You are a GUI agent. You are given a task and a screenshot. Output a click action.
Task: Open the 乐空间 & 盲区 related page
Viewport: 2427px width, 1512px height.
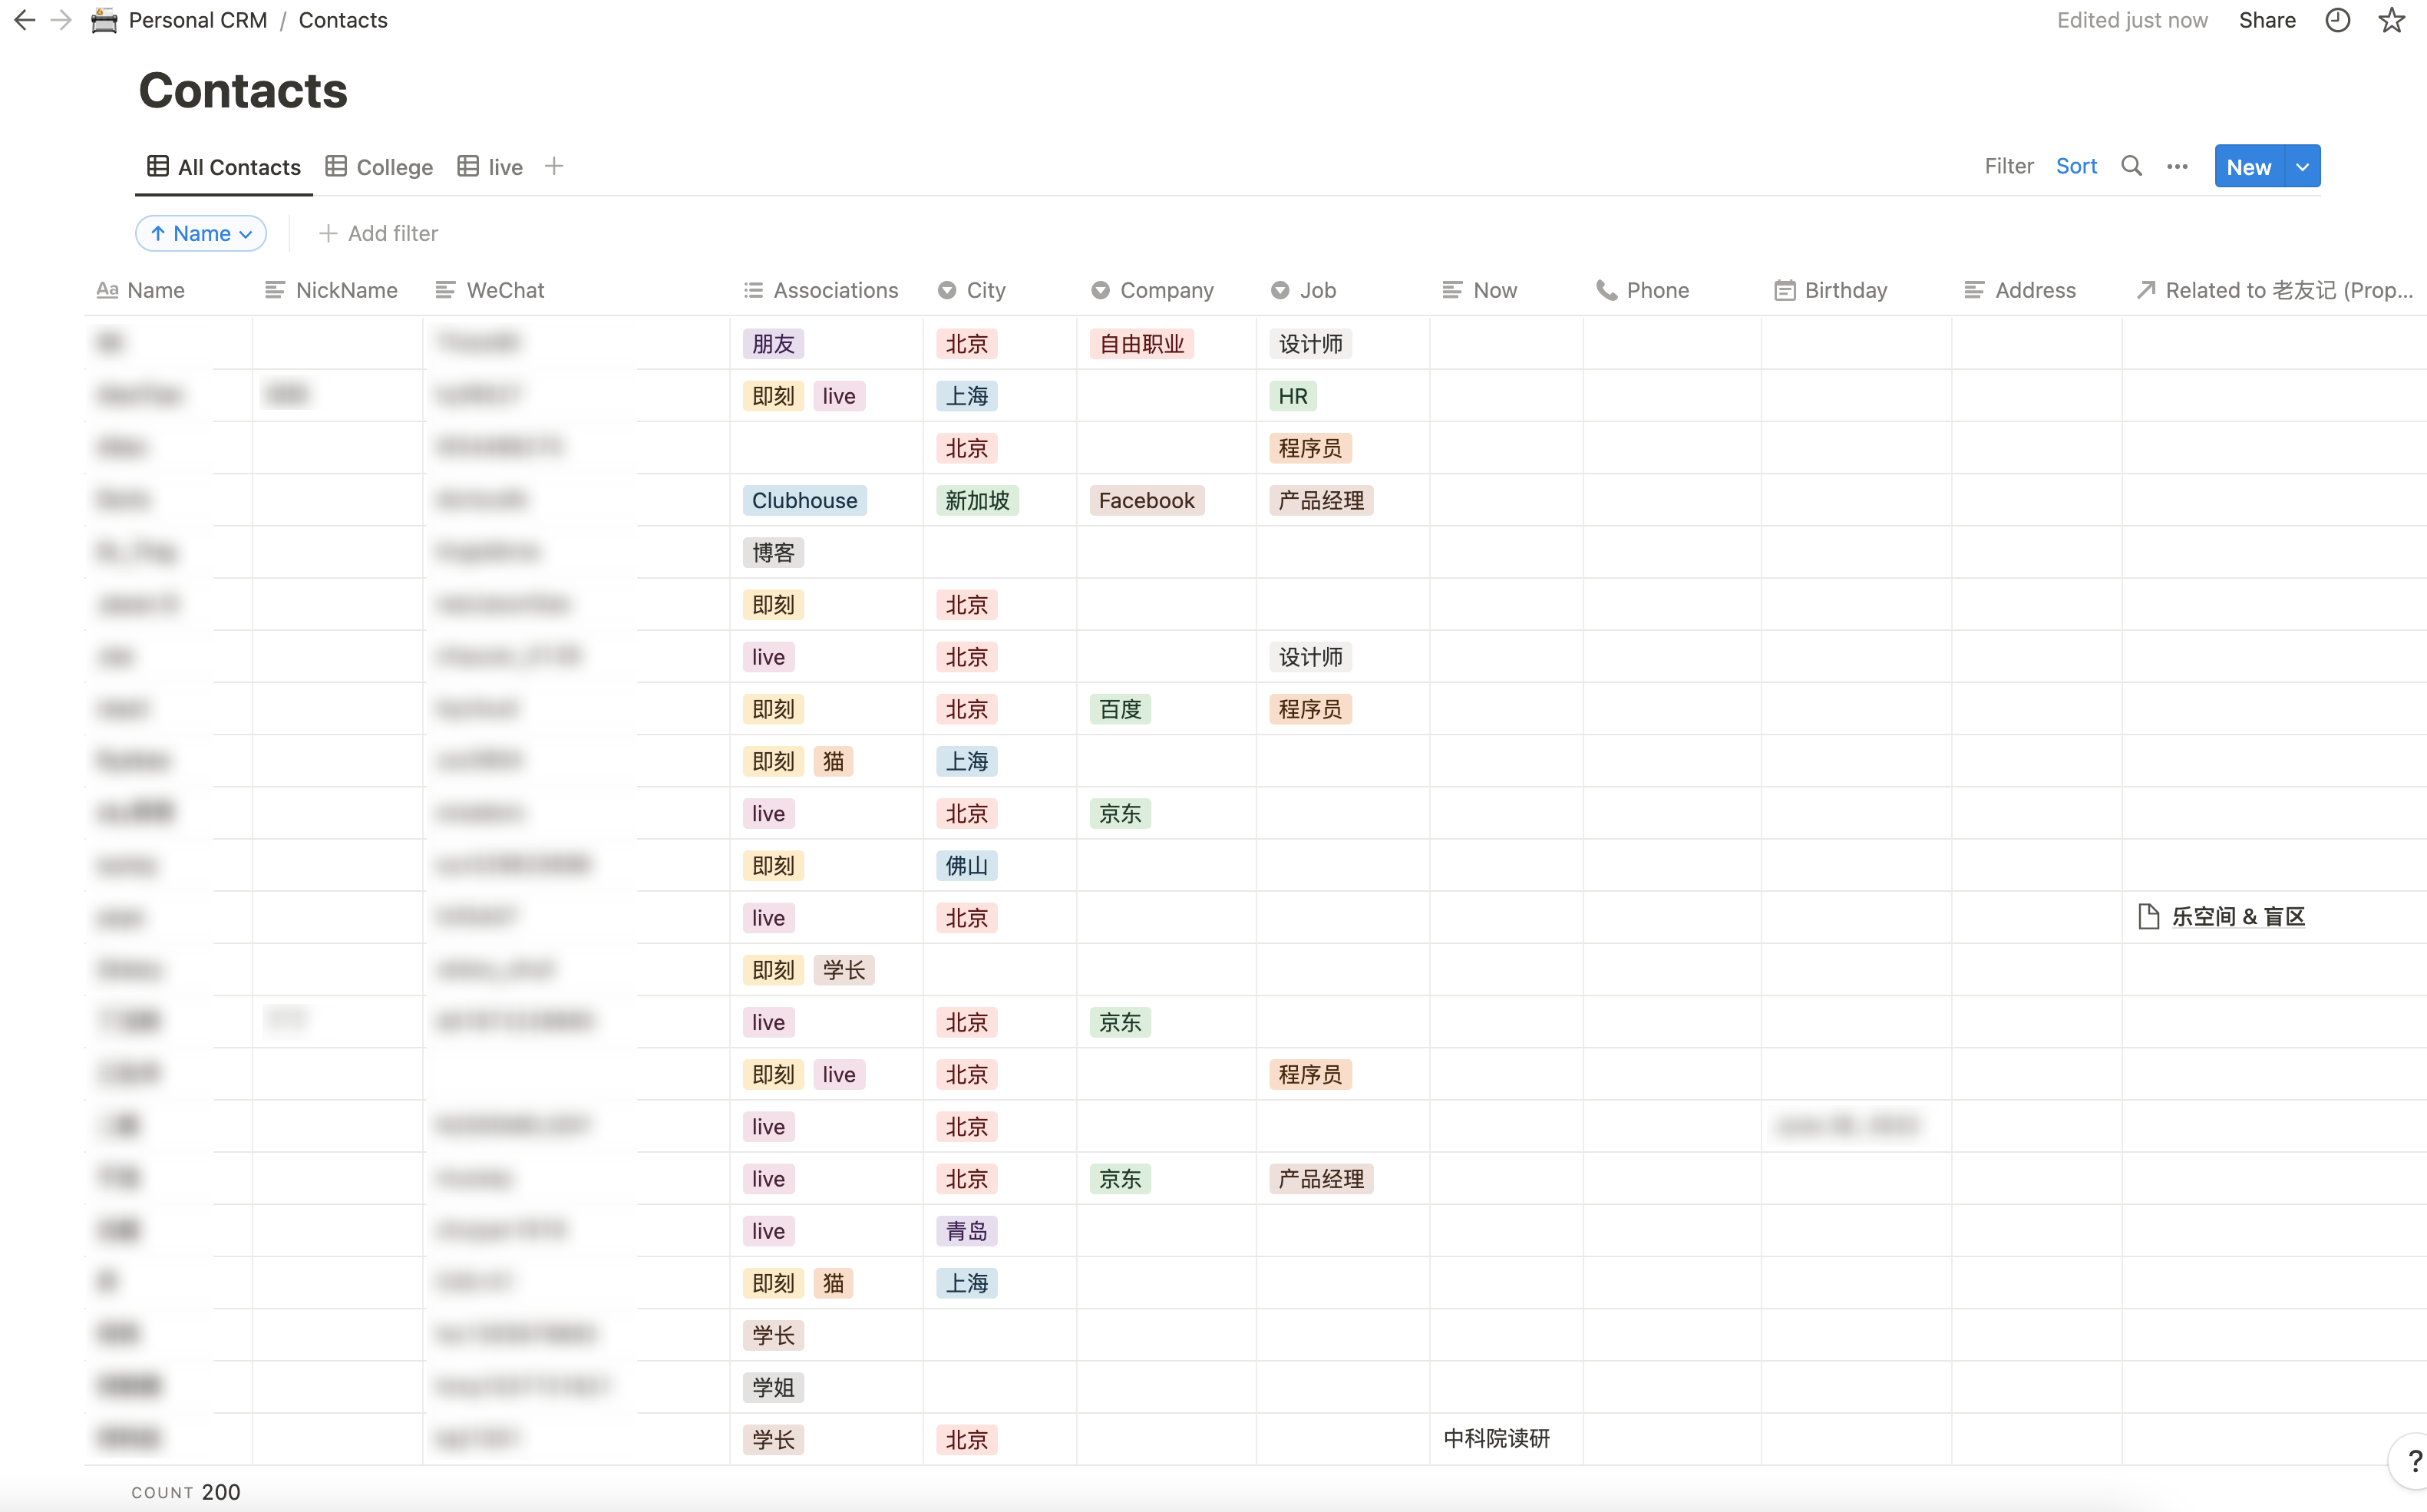tap(2237, 916)
